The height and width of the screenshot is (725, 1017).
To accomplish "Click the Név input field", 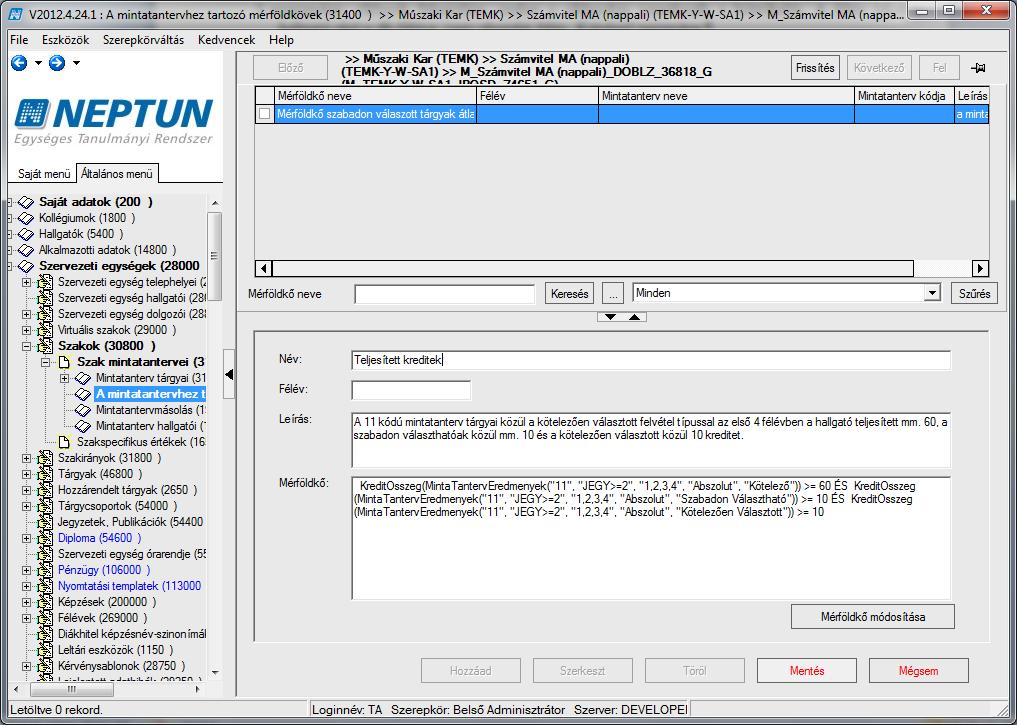I will point(651,360).
